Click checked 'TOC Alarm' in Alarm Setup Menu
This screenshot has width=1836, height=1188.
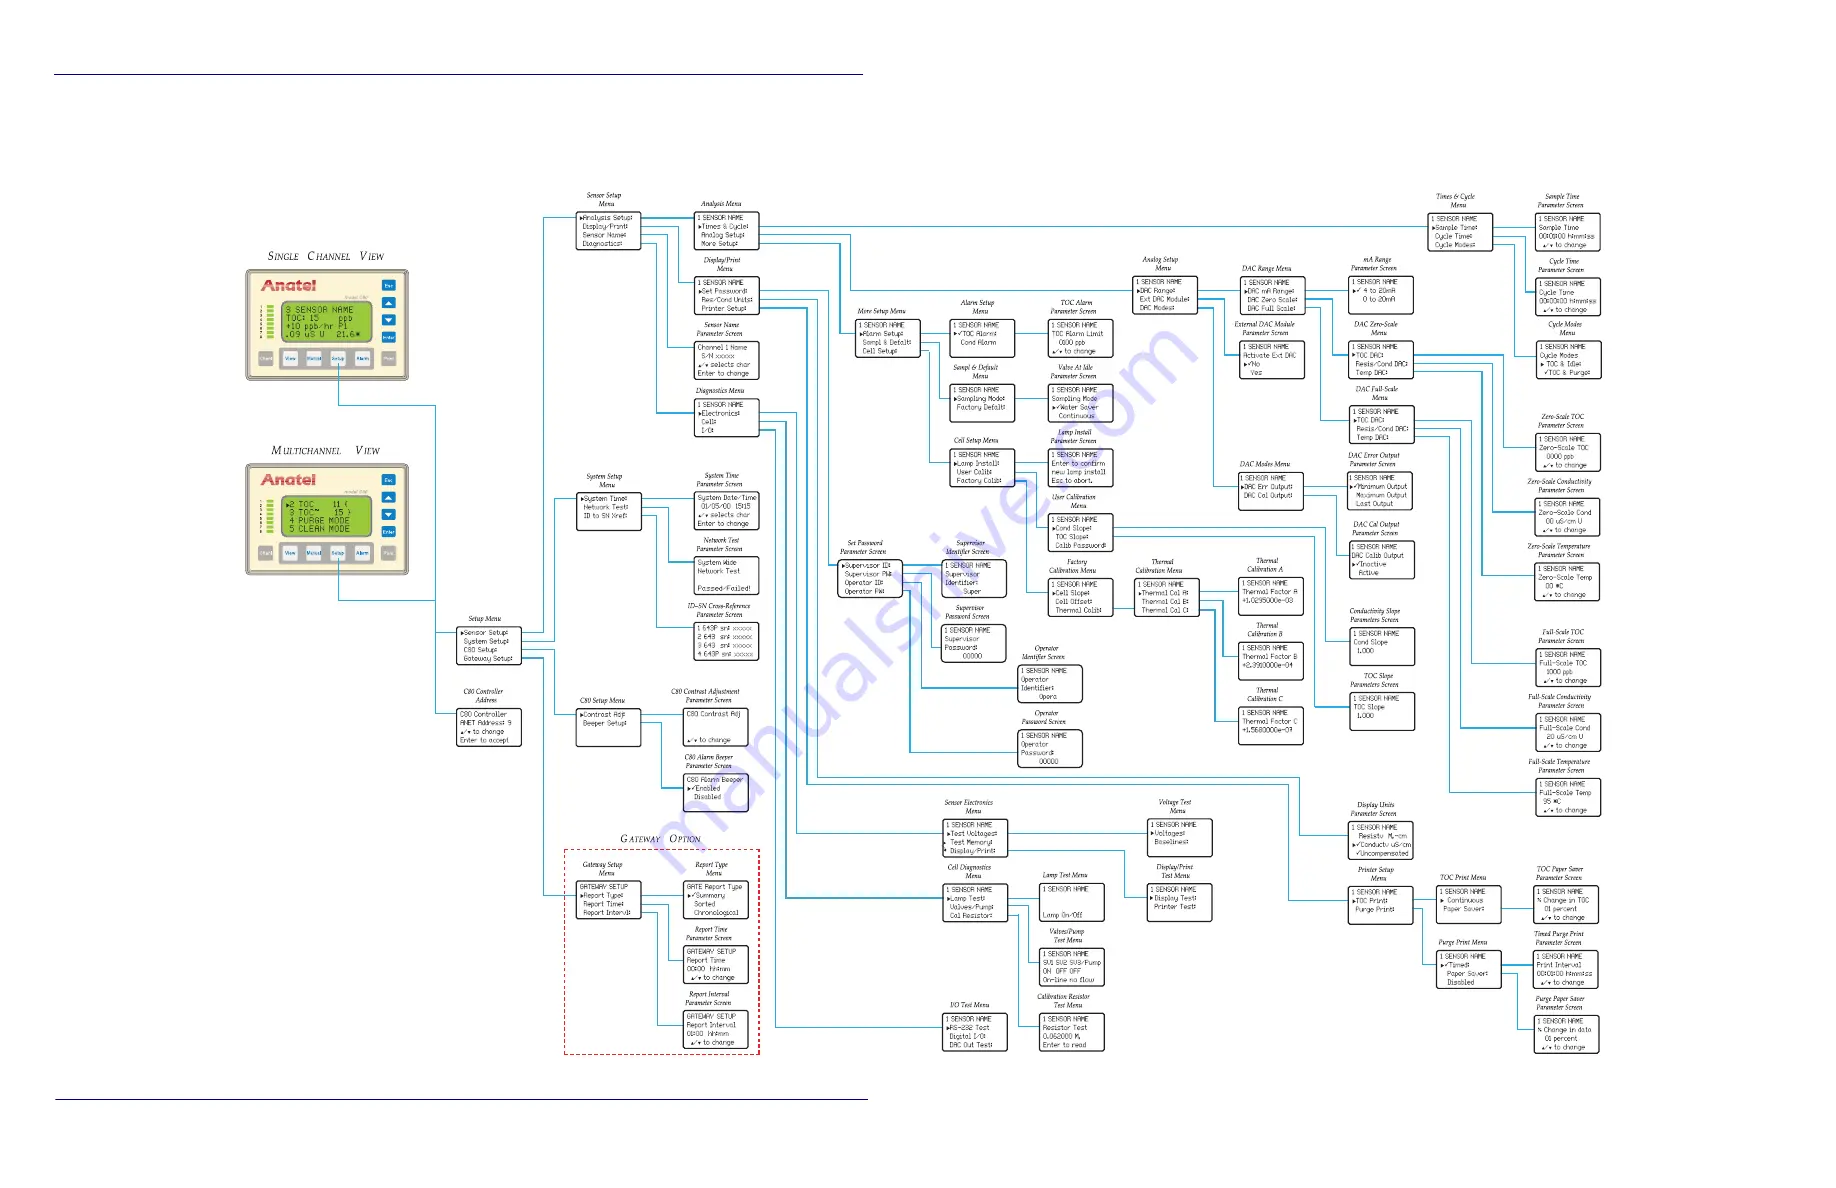[x=976, y=334]
